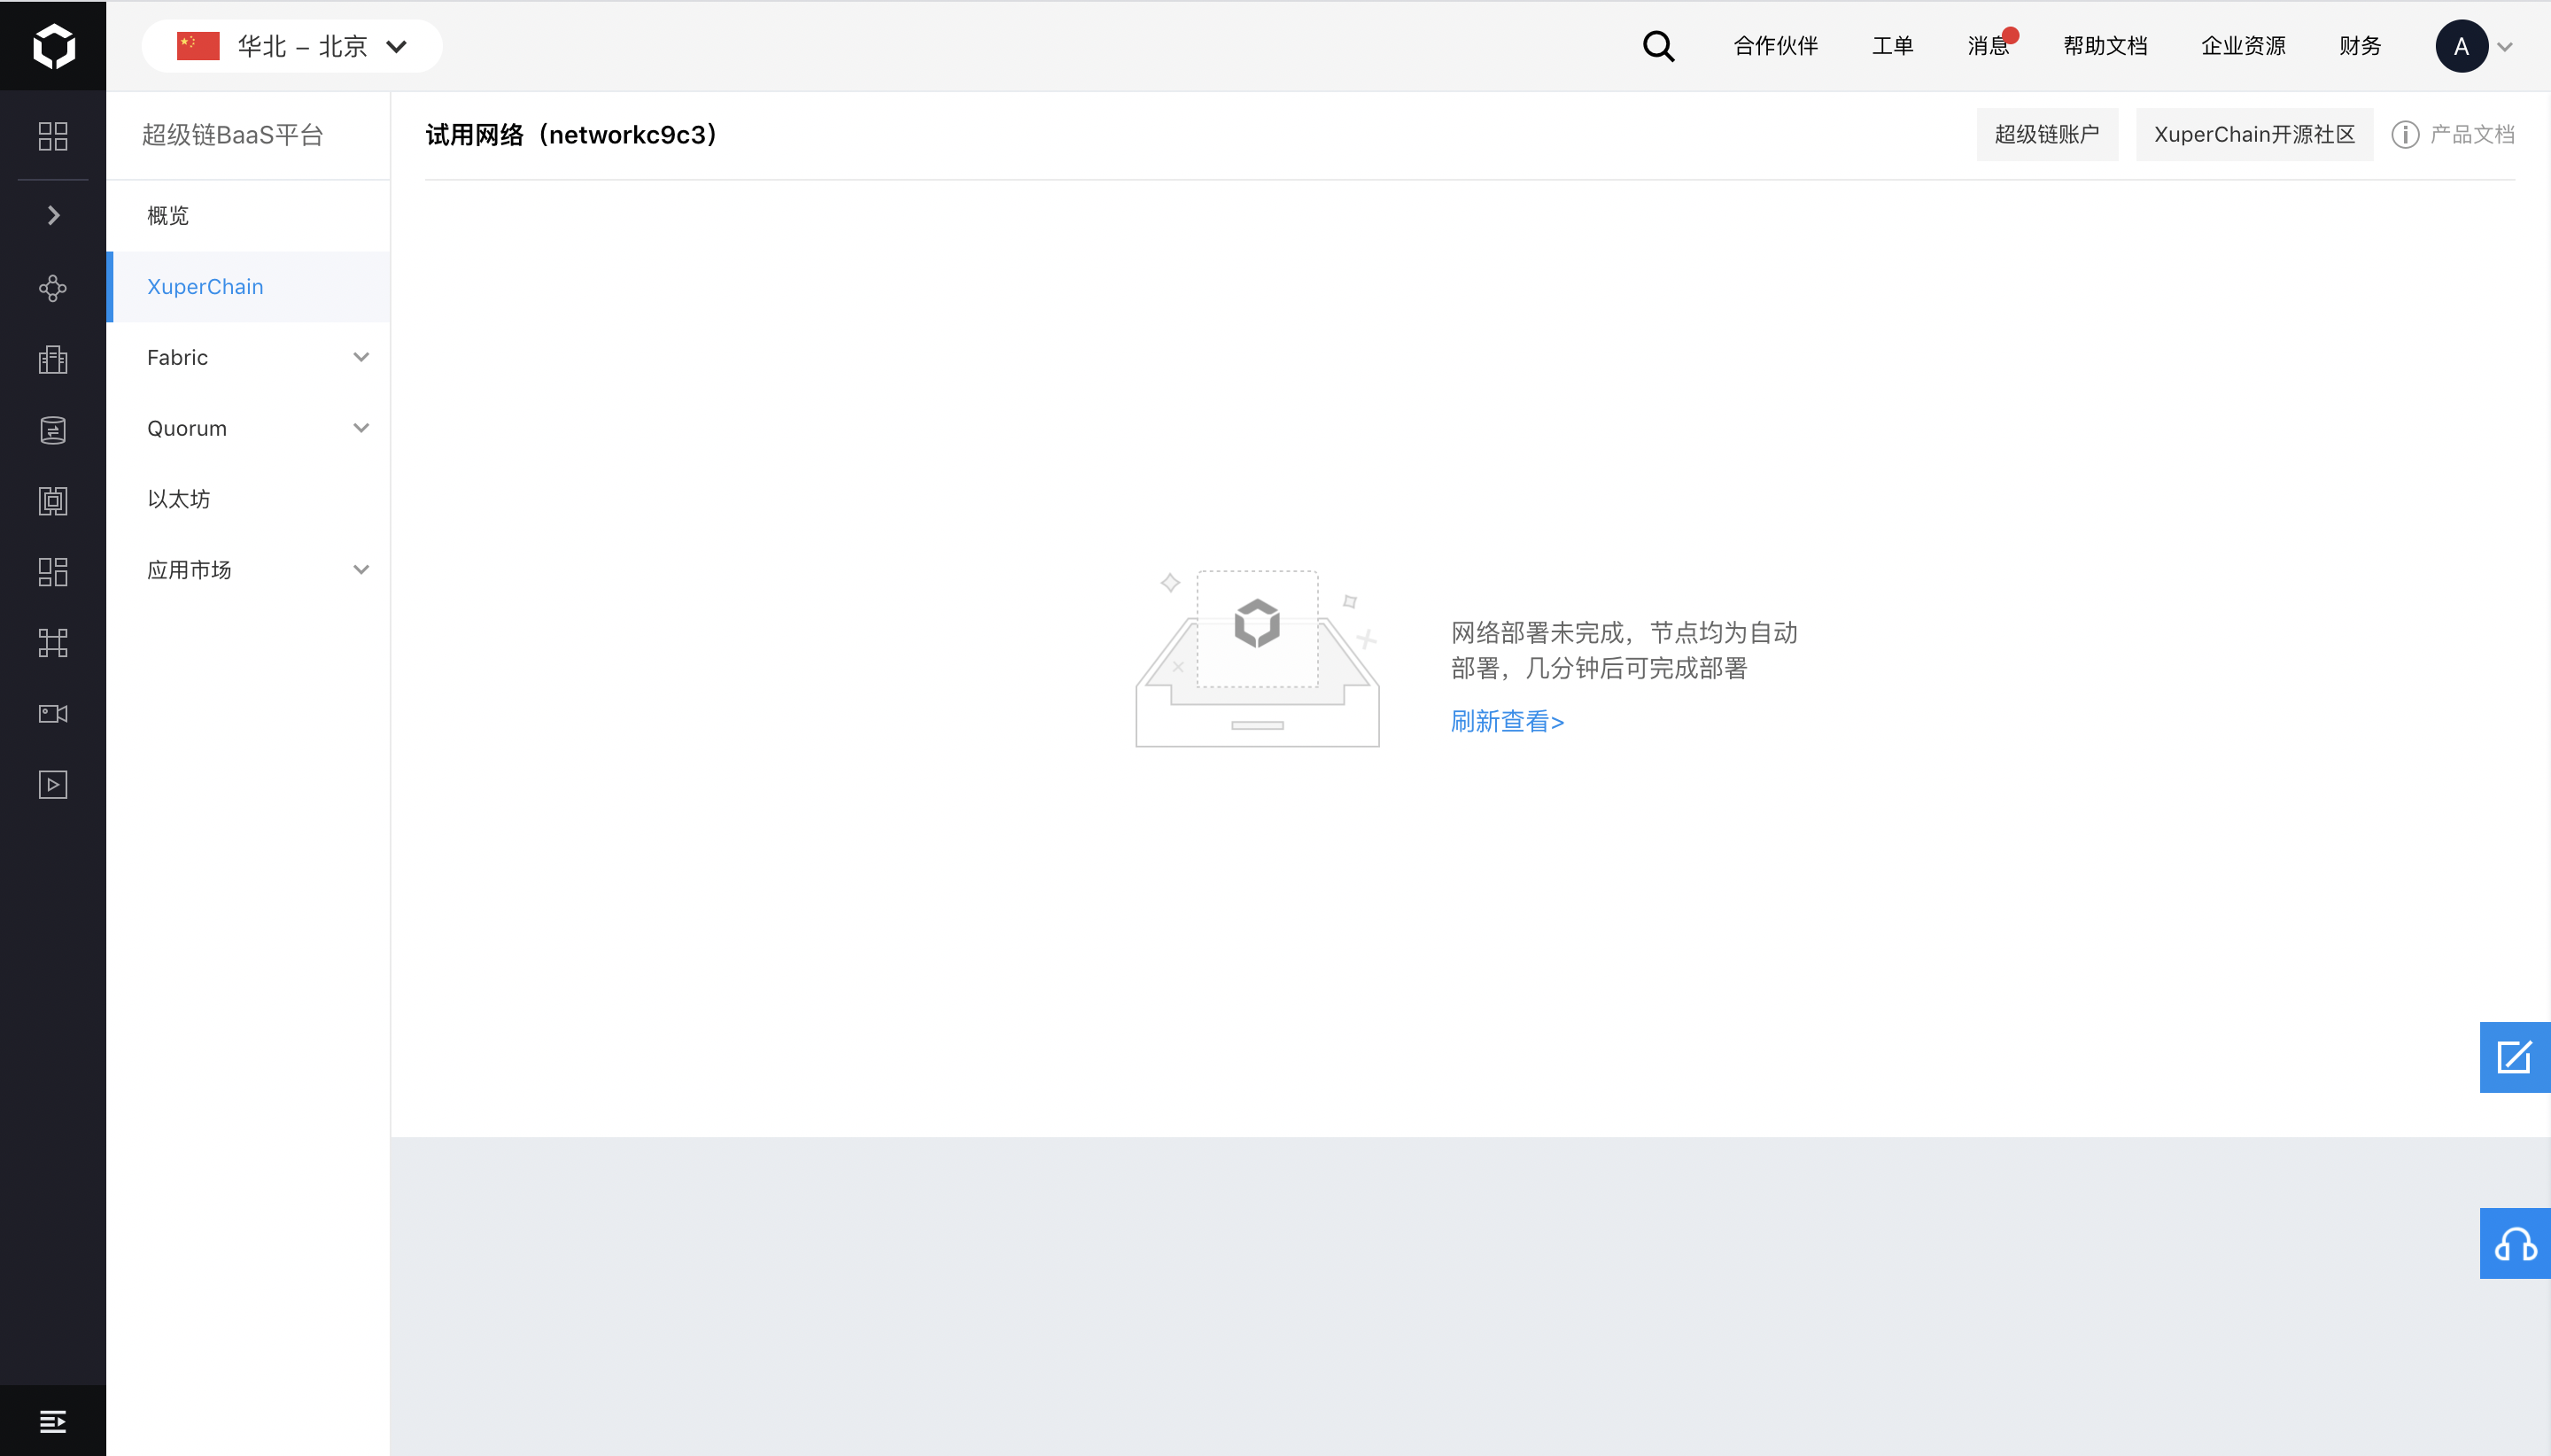Image resolution: width=2551 pixels, height=1456 pixels.
Task: Open the 产品文档 link
Action: pyautogui.click(x=2472, y=134)
